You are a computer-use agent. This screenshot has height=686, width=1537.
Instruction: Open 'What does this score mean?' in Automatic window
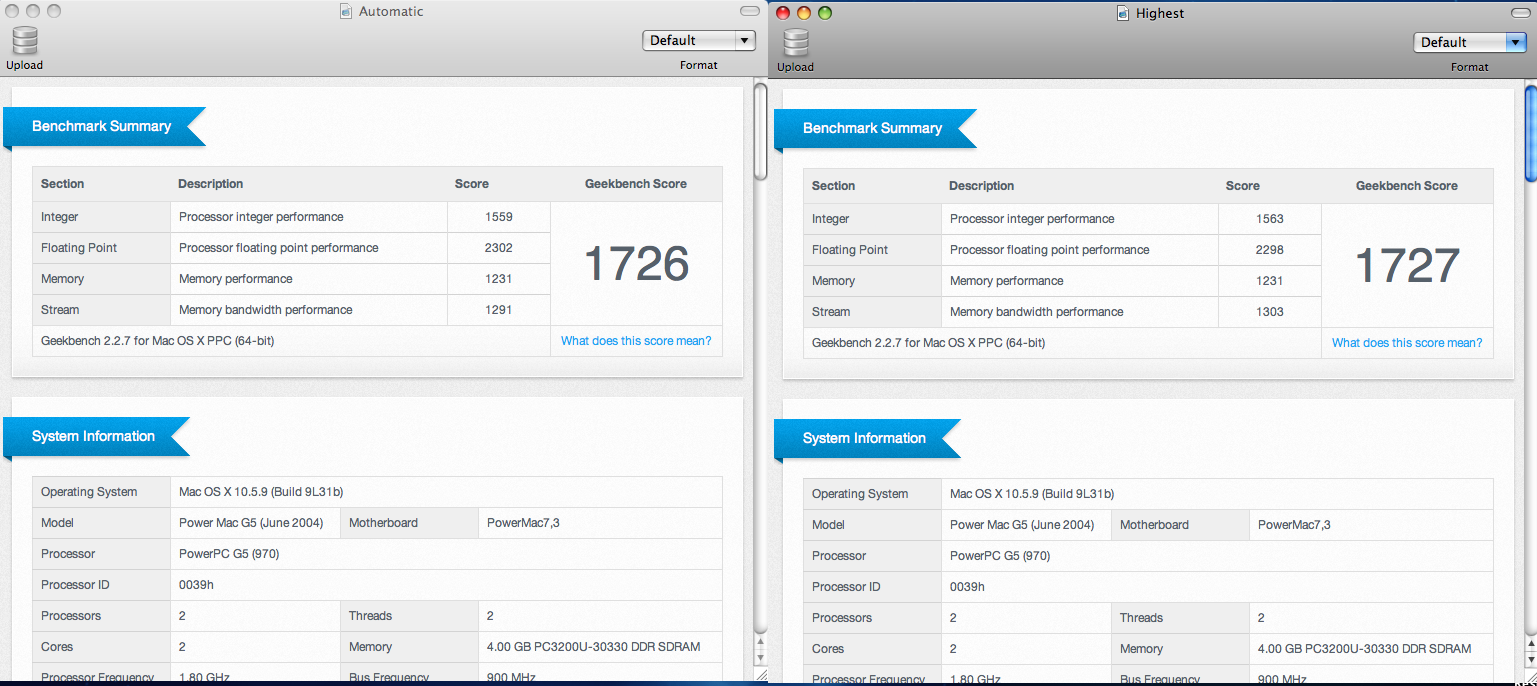tap(636, 341)
